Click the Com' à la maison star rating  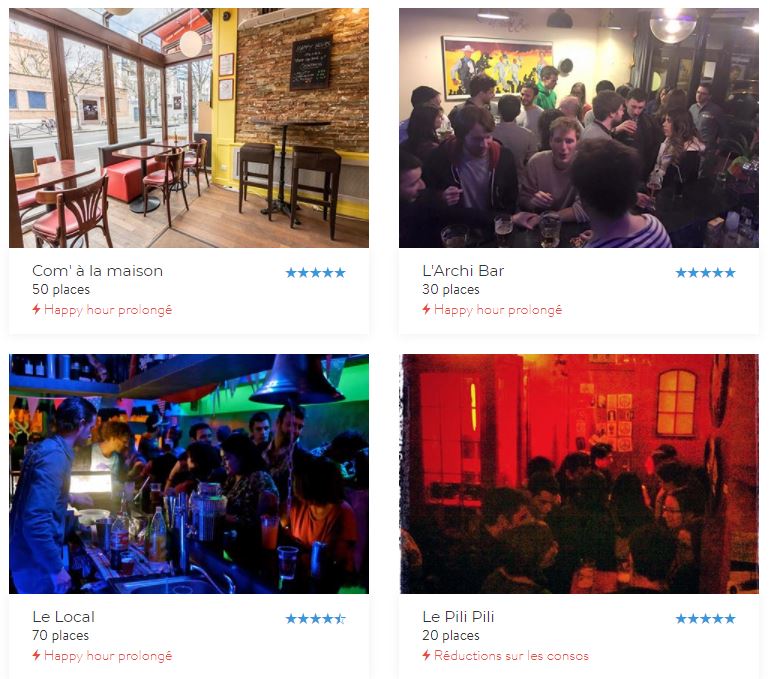pyautogui.click(x=315, y=273)
